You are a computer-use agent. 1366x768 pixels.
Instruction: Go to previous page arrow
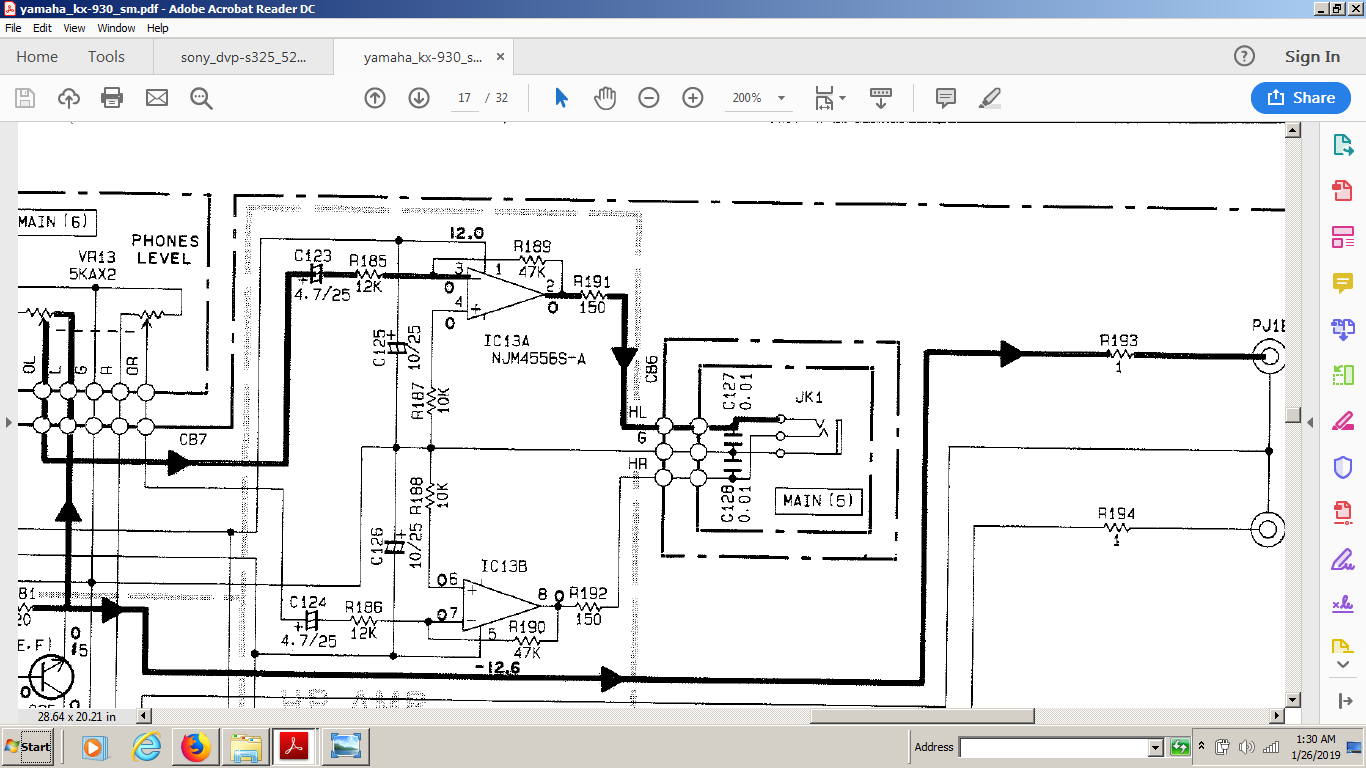(375, 98)
